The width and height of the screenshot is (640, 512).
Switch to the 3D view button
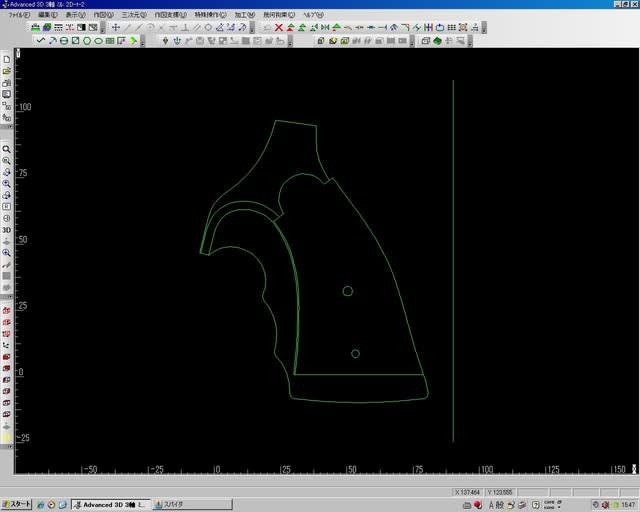click(6, 229)
